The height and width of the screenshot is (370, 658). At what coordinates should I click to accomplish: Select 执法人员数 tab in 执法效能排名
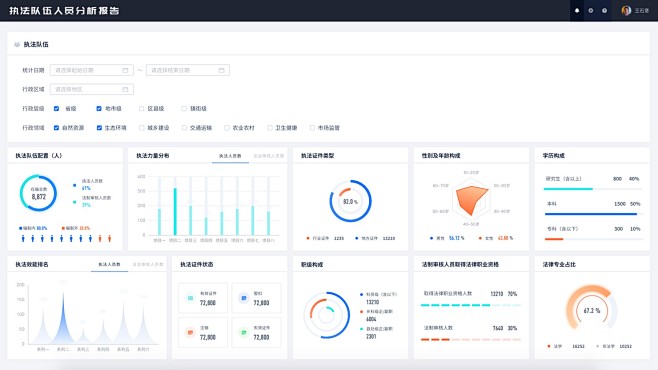point(109,264)
